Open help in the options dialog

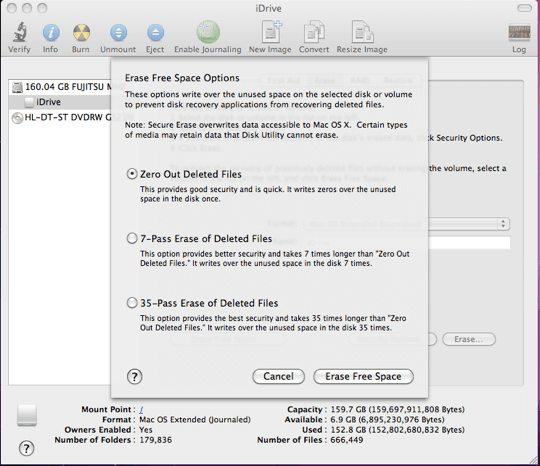click(x=135, y=376)
